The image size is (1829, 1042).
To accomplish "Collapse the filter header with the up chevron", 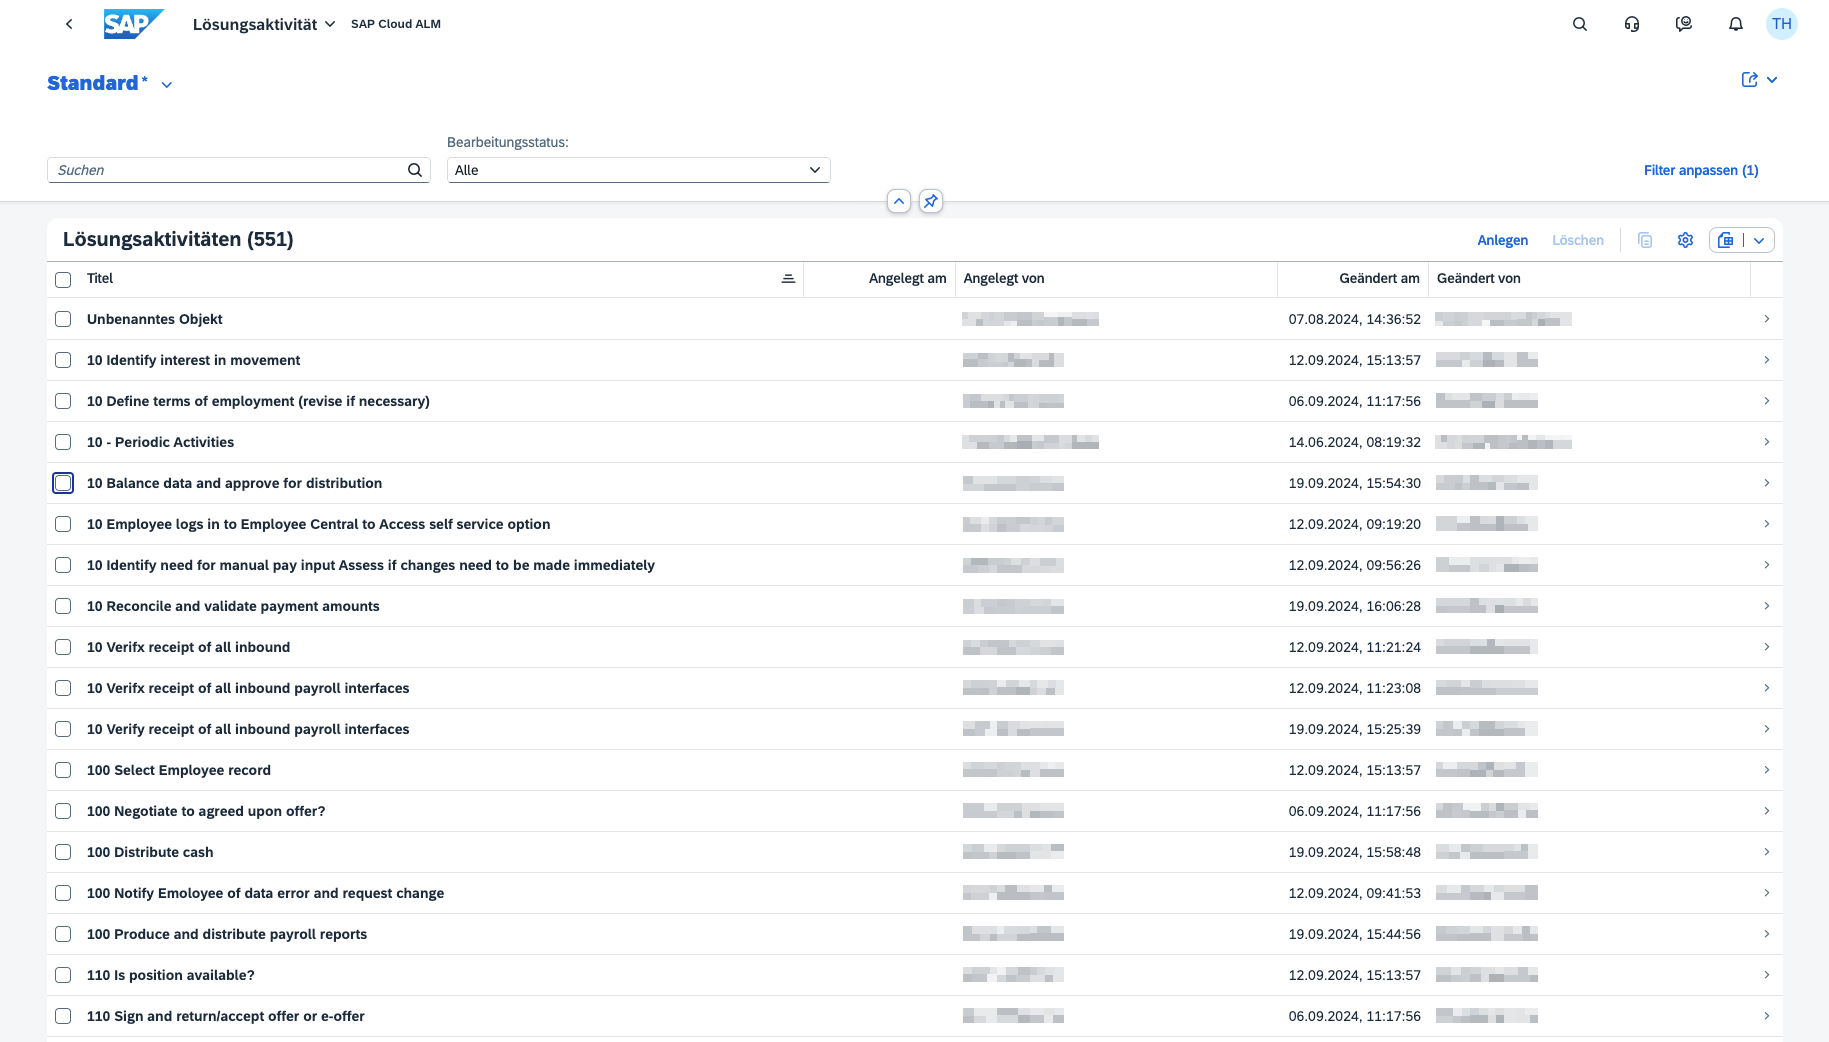I will pos(898,201).
